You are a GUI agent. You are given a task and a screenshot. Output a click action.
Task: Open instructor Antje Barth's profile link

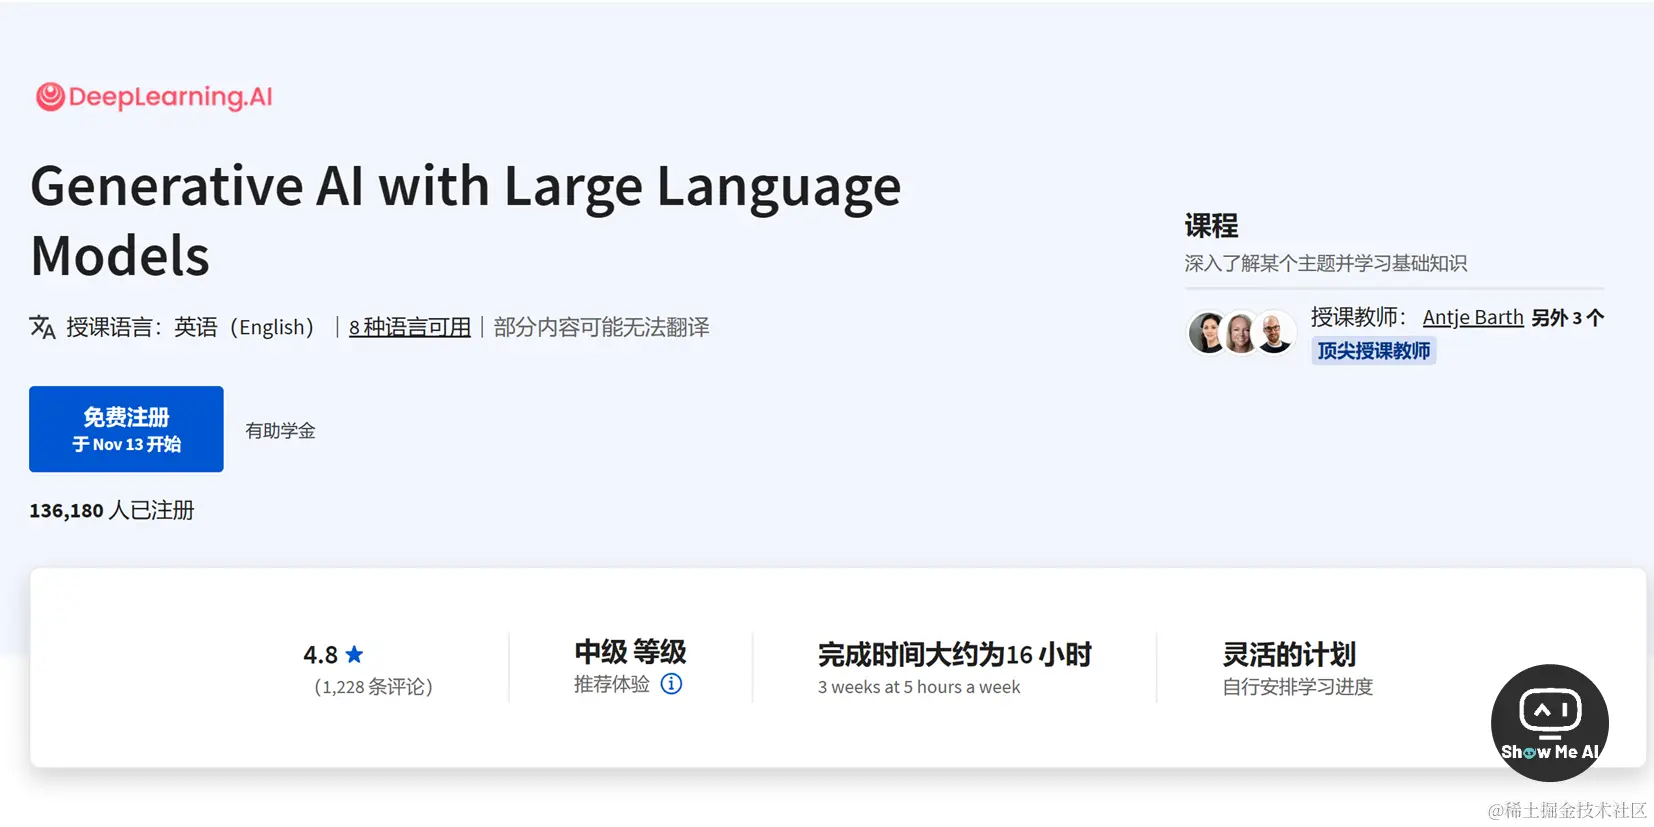click(1473, 317)
